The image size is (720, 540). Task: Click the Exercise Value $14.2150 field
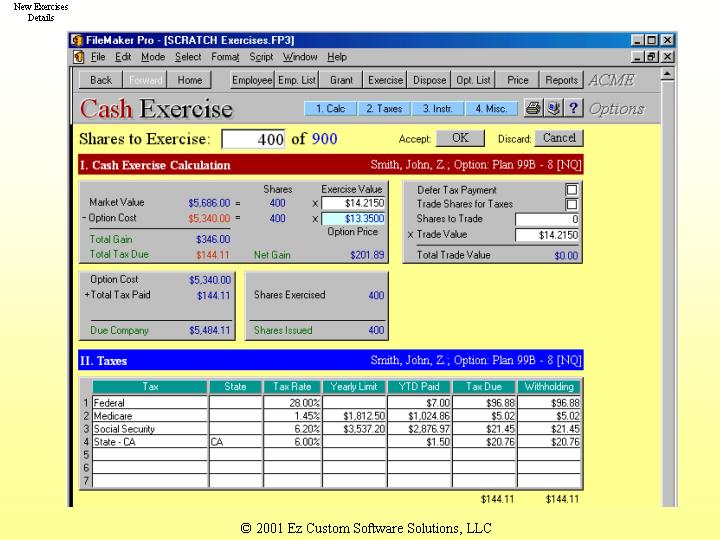(x=353, y=203)
